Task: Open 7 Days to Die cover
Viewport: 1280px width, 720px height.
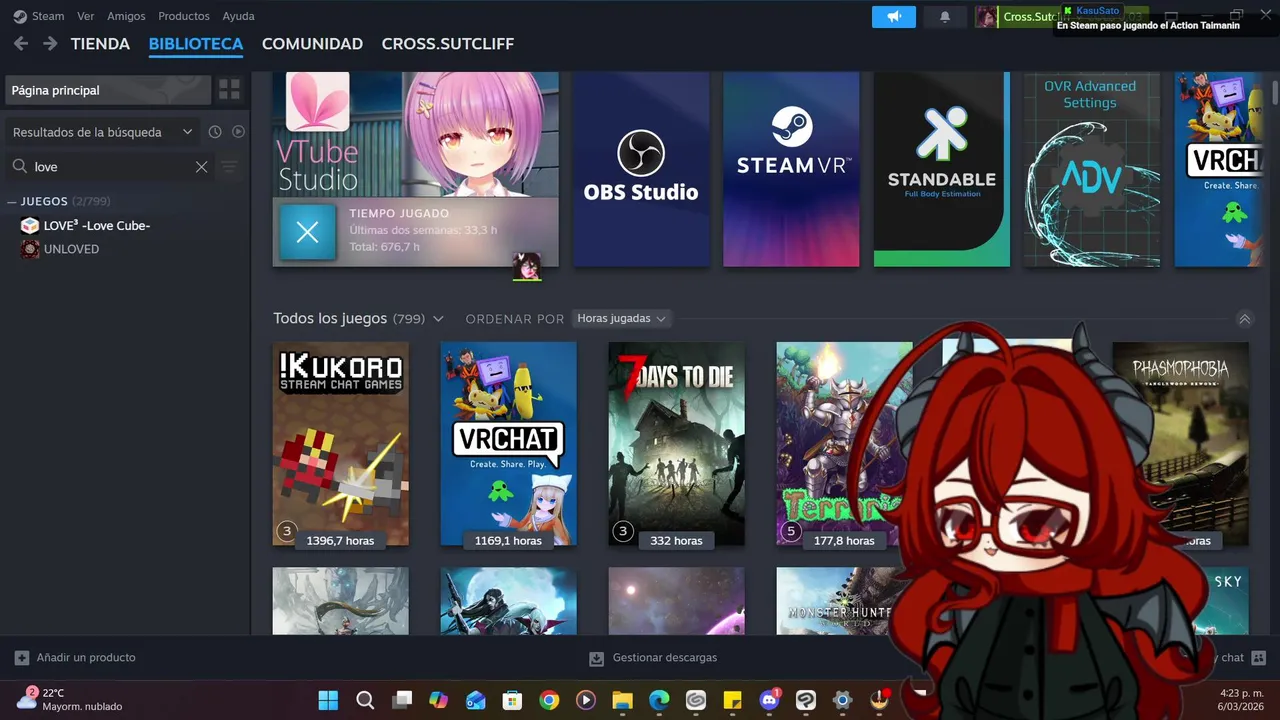Action: click(x=677, y=444)
